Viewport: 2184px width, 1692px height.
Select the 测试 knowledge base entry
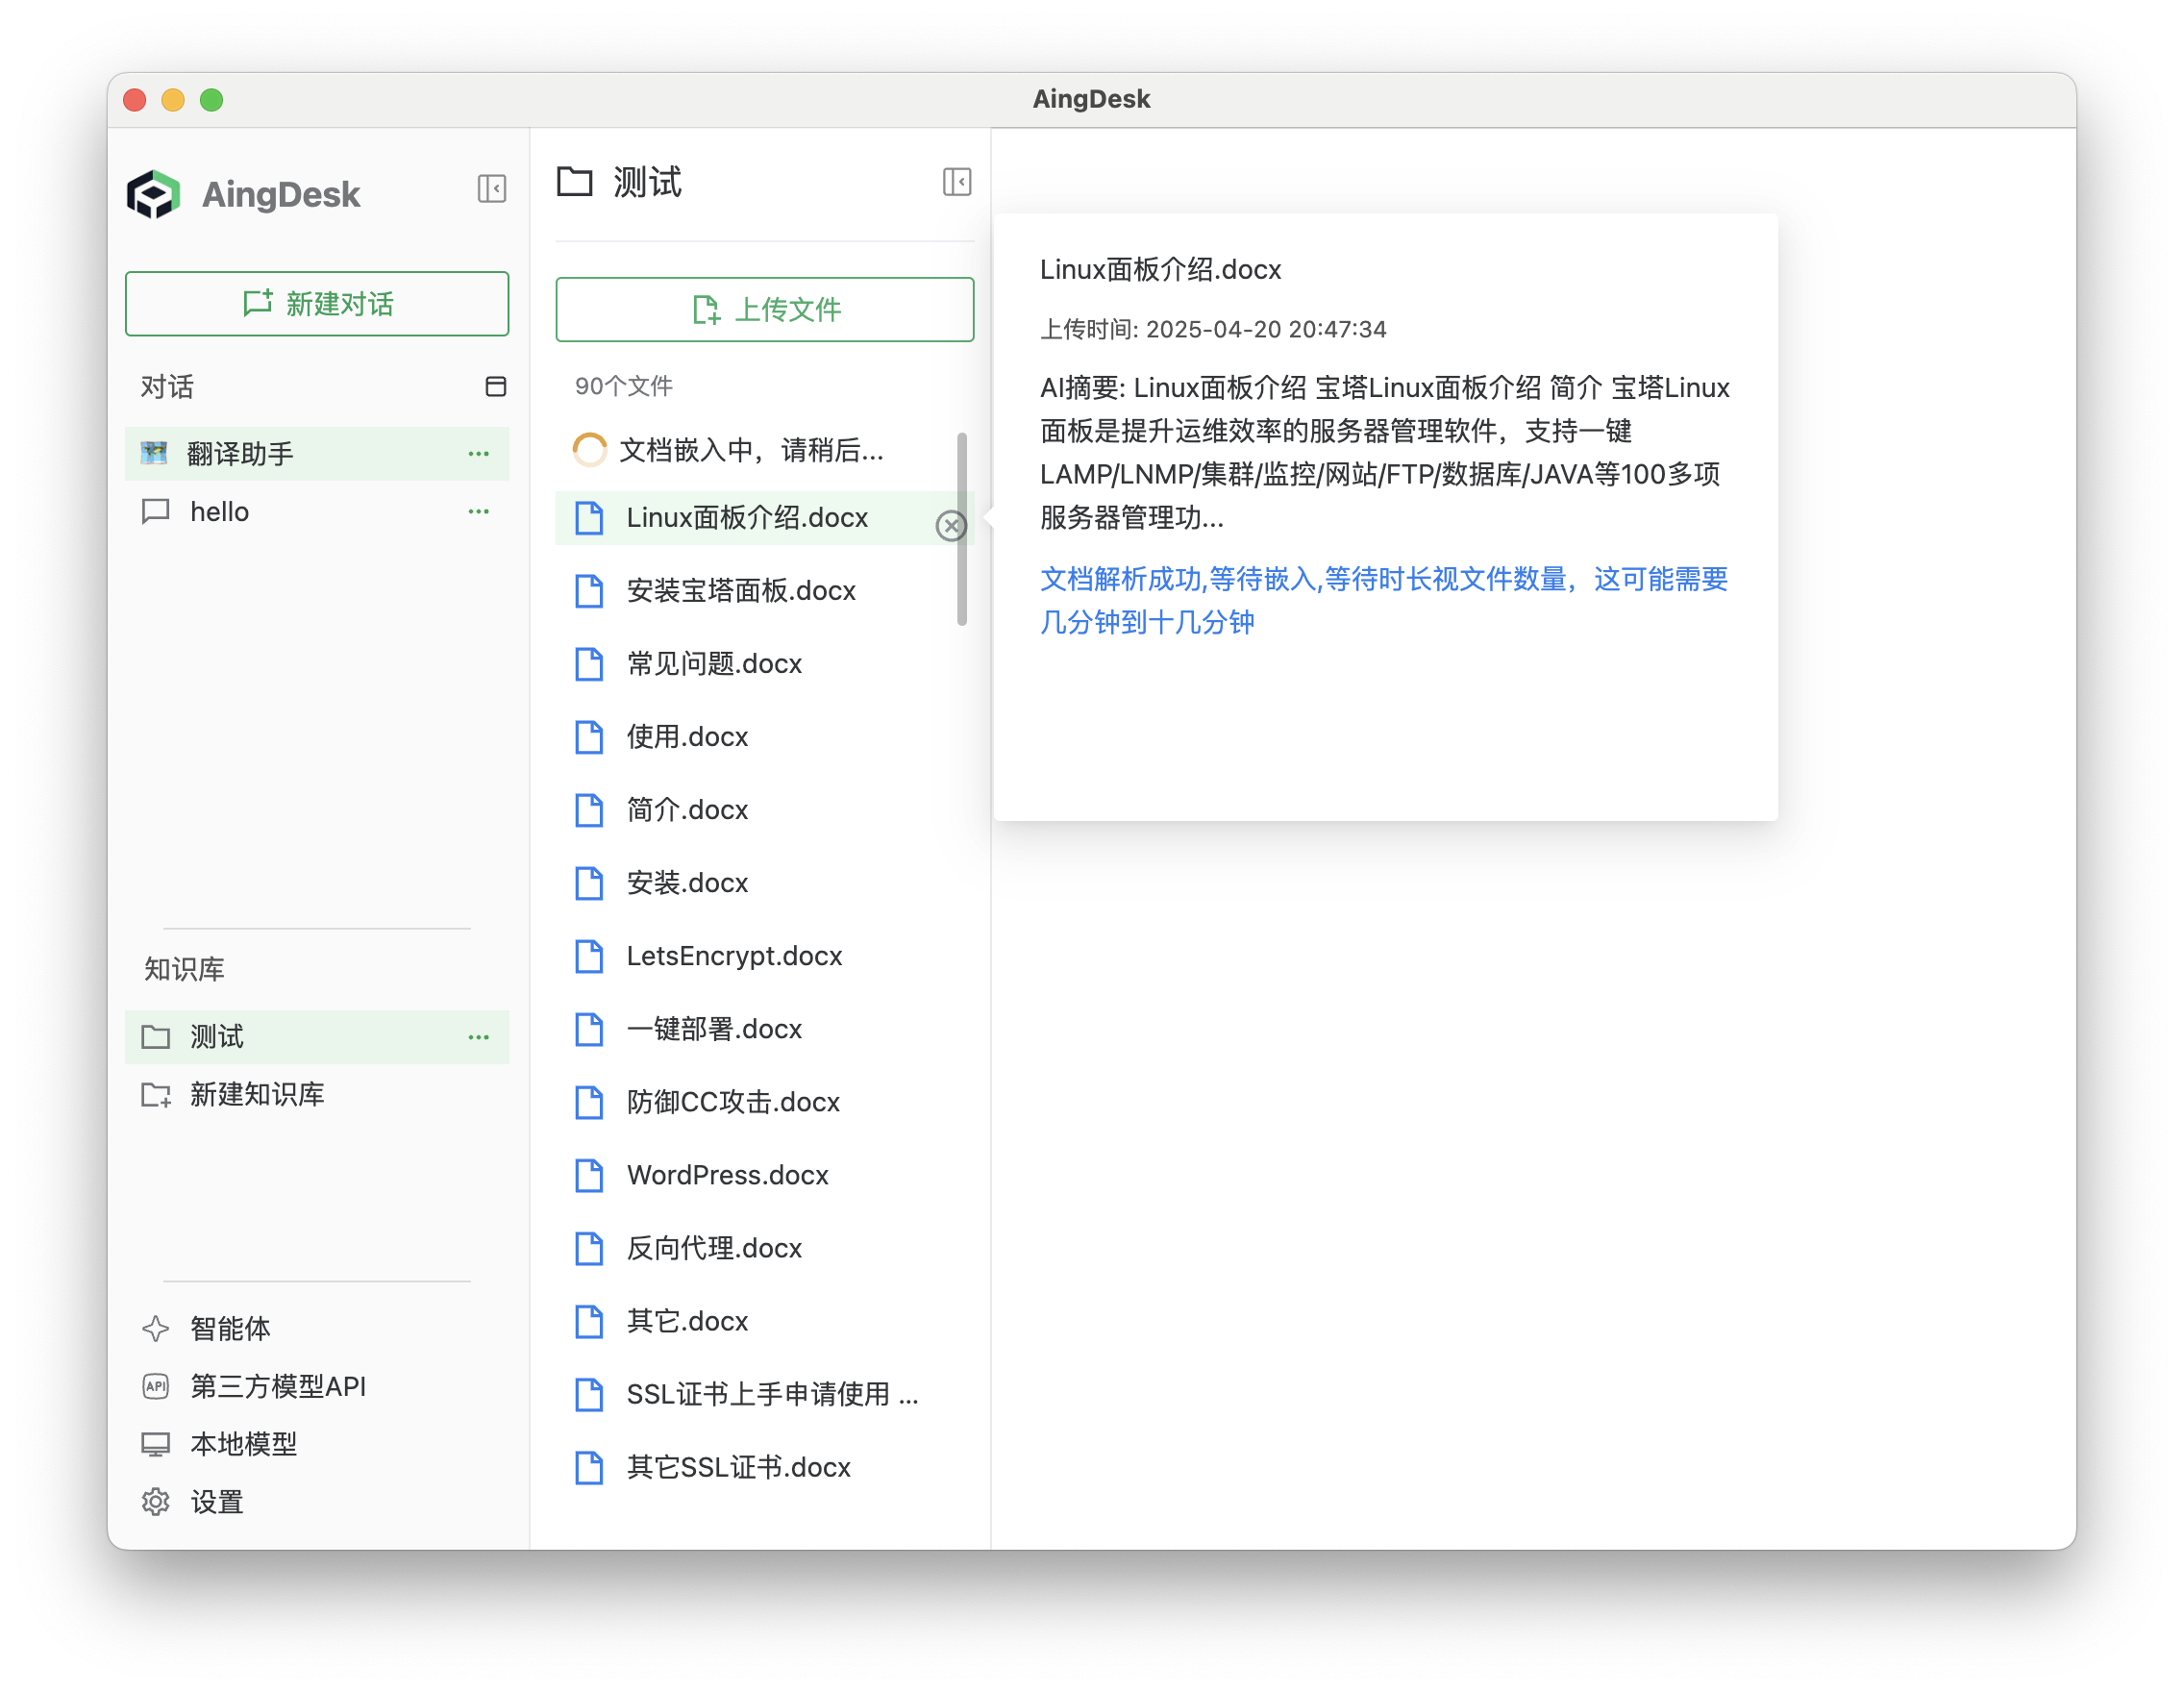pos(217,1037)
